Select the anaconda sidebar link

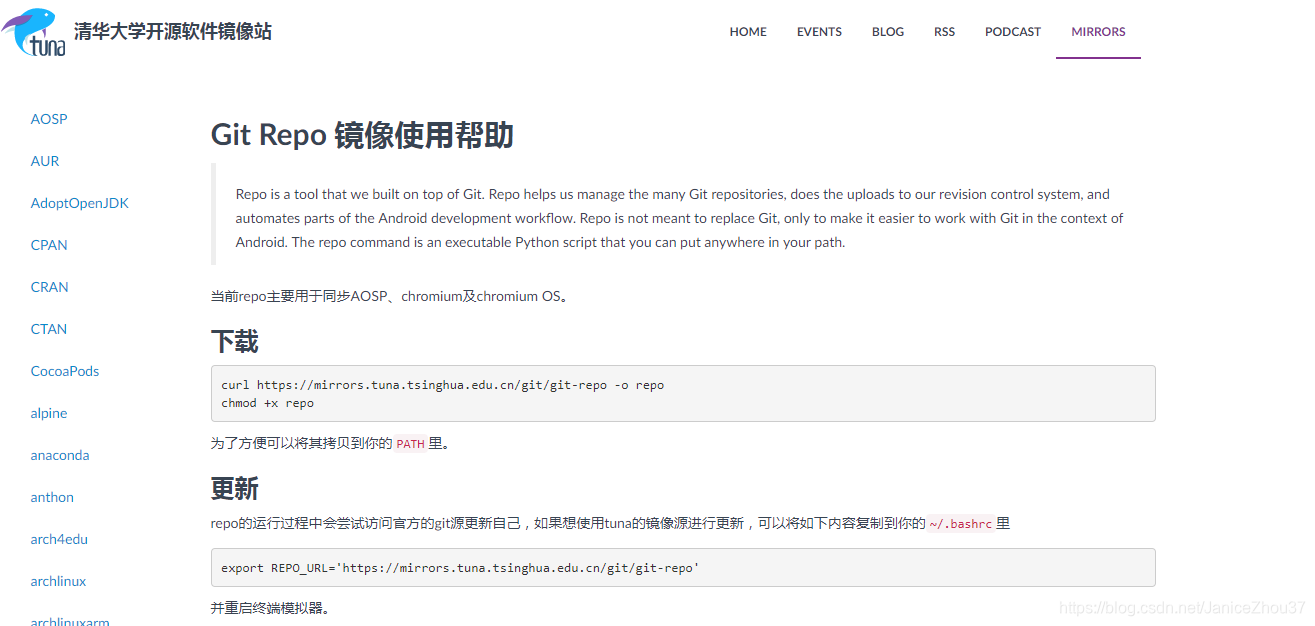pyautogui.click(x=60, y=455)
